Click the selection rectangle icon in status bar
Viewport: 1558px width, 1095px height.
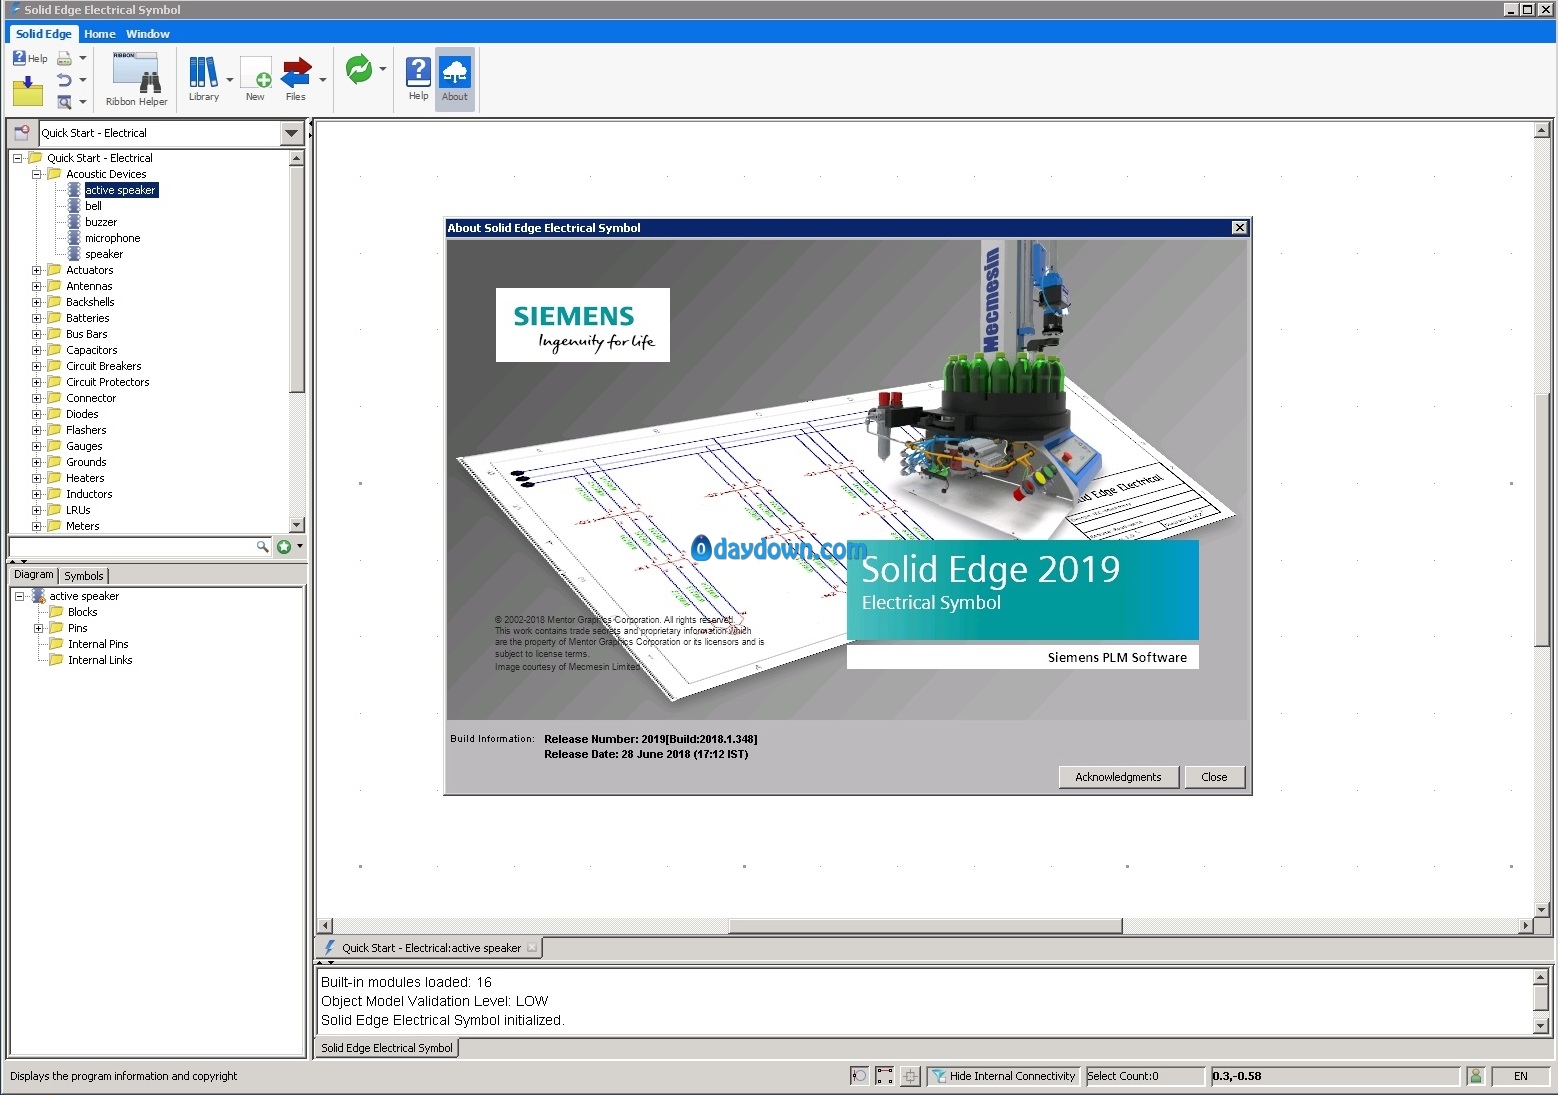884,1076
